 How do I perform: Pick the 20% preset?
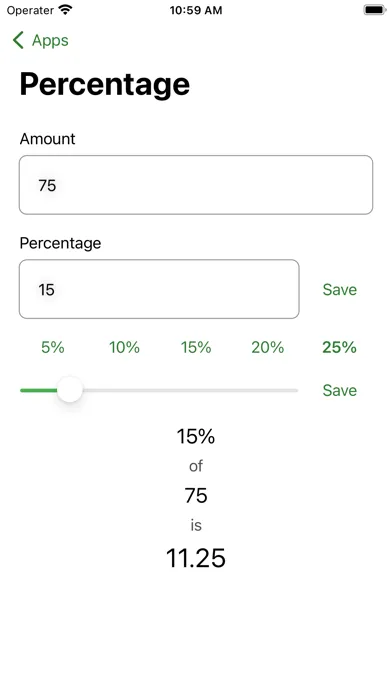(268, 347)
